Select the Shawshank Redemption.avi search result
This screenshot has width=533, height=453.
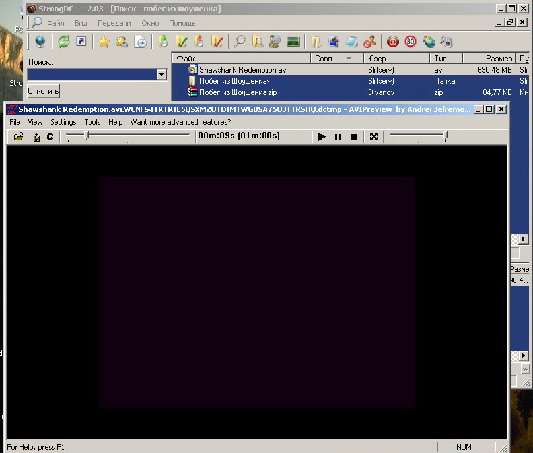coord(350,70)
